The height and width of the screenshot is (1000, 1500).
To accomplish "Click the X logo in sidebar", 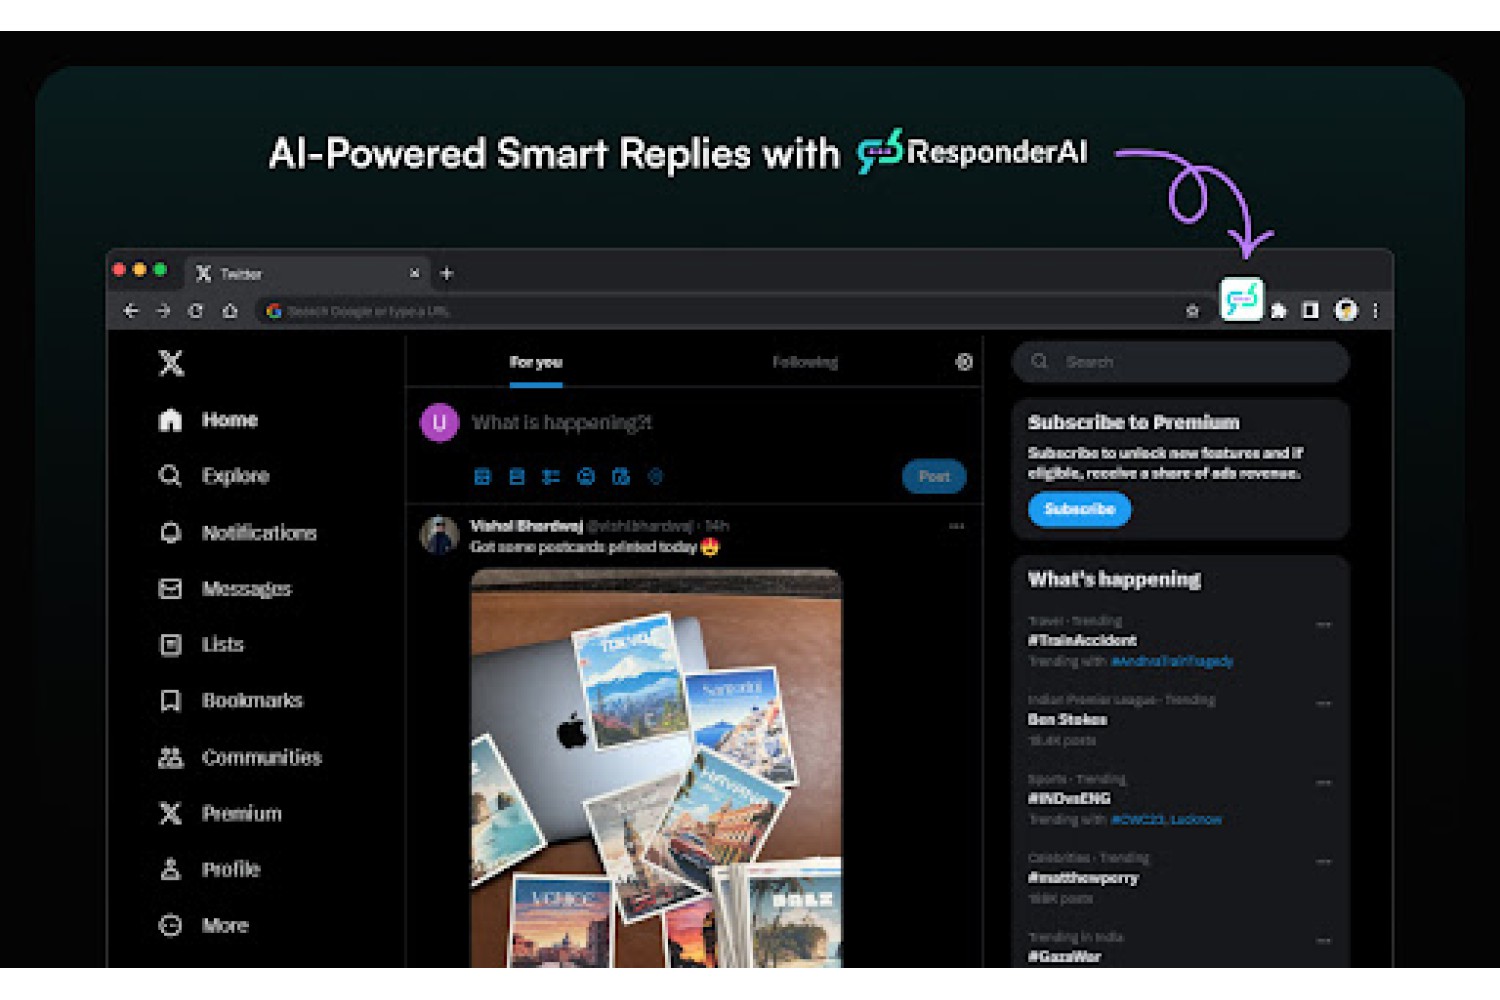I will tap(171, 363).
